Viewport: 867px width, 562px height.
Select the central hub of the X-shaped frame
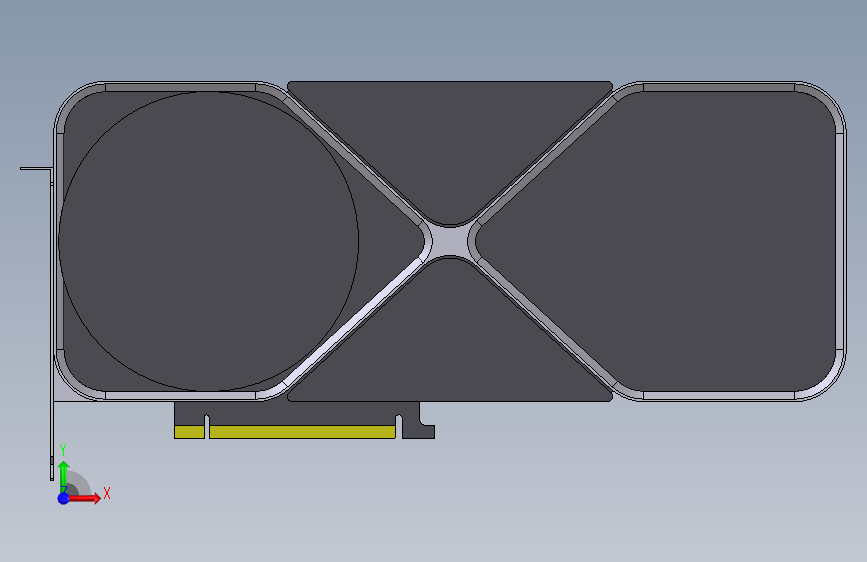(x=450, y=241)
